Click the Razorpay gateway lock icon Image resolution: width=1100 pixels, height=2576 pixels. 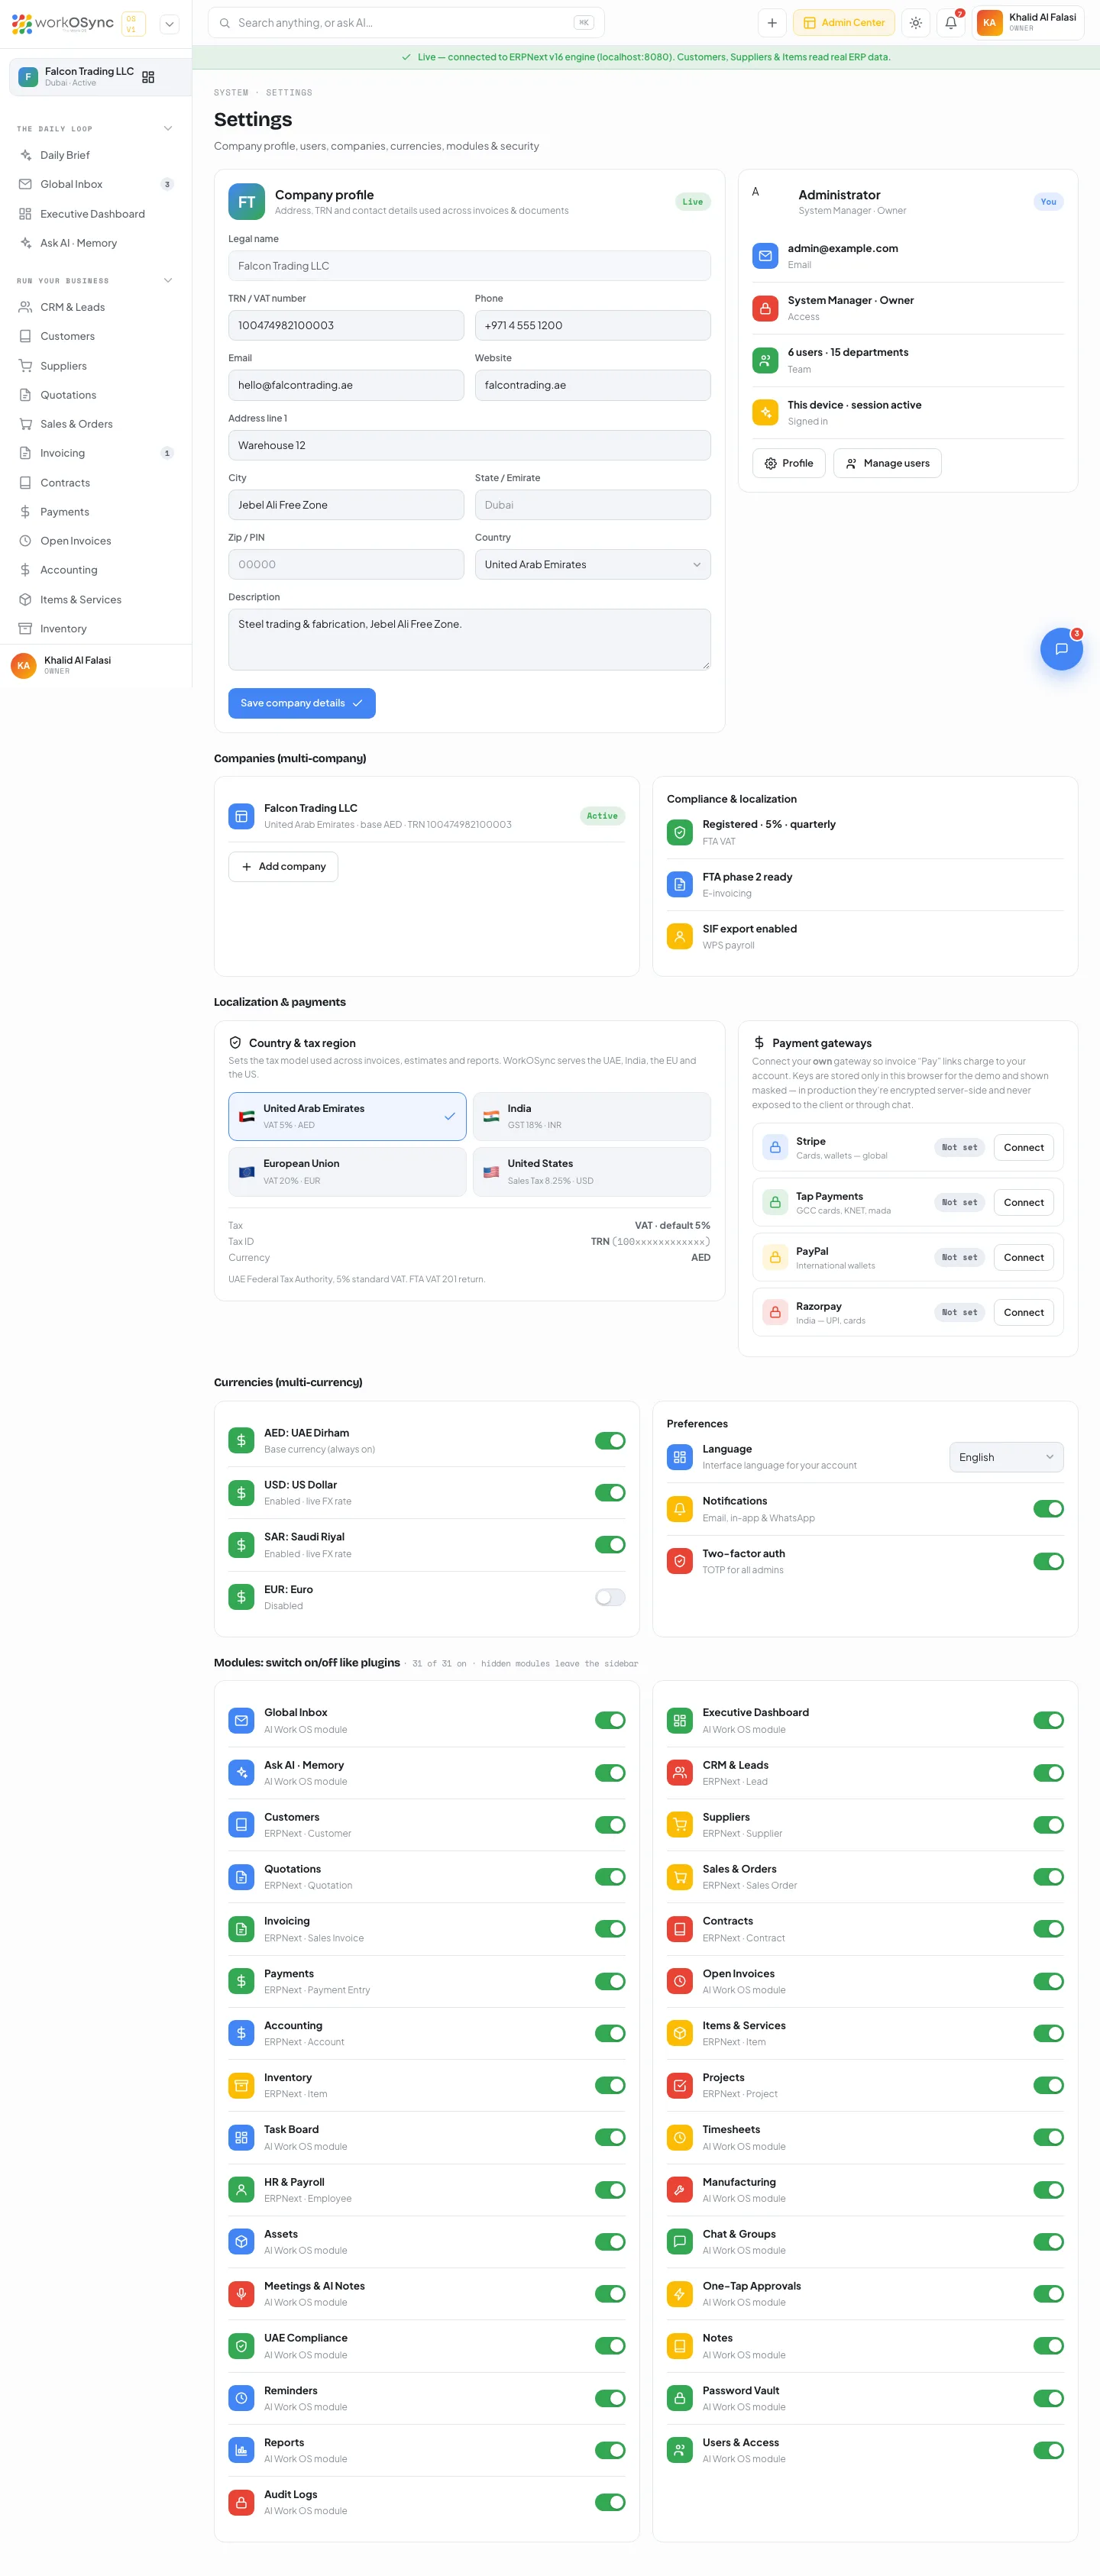[775, 1312]
